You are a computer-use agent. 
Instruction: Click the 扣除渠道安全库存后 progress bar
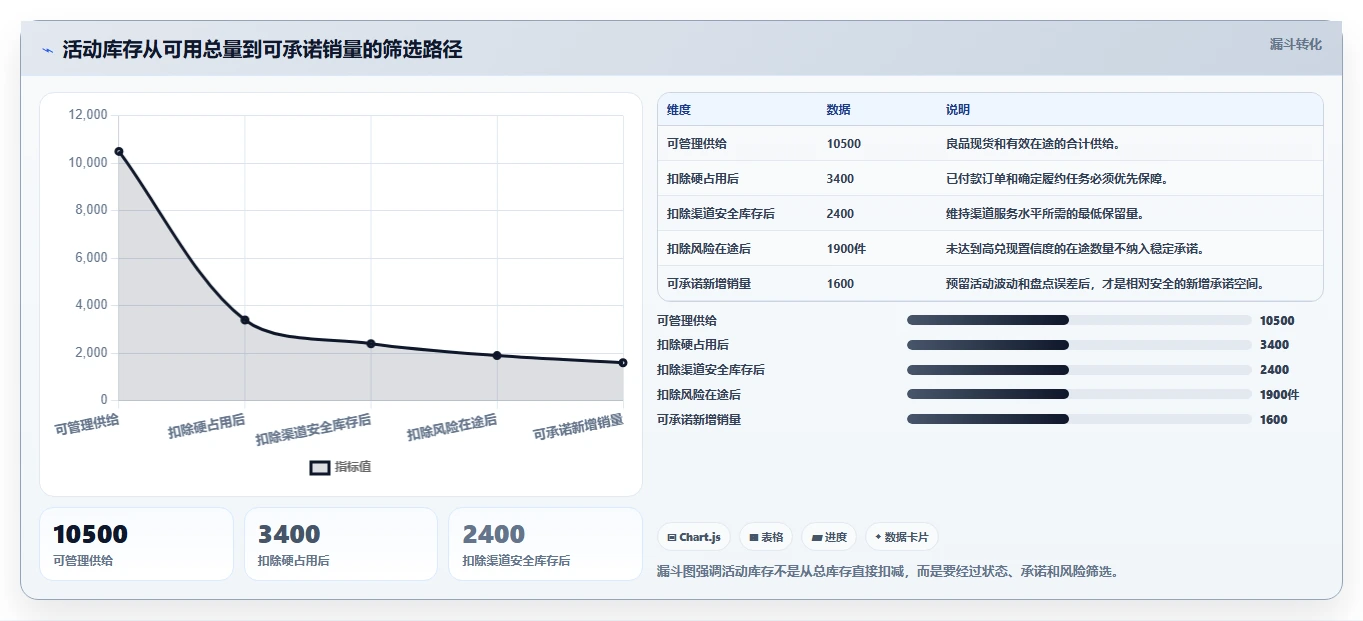(x=1079, y=370)
